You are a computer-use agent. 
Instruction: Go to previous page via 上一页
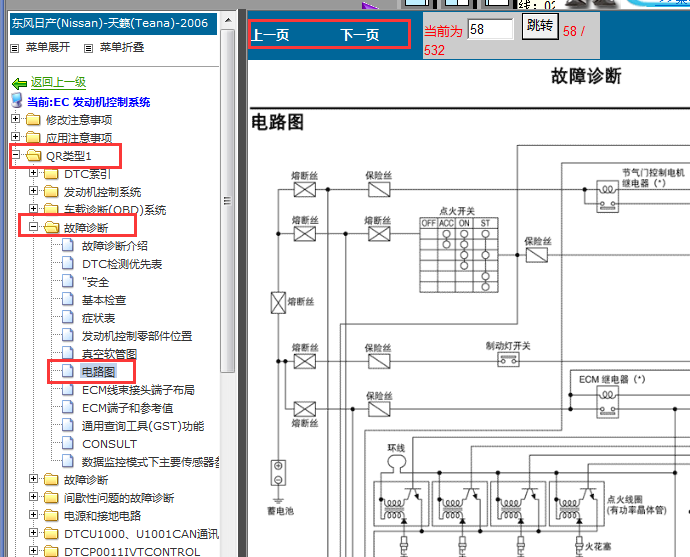click(x=270, y=35)
